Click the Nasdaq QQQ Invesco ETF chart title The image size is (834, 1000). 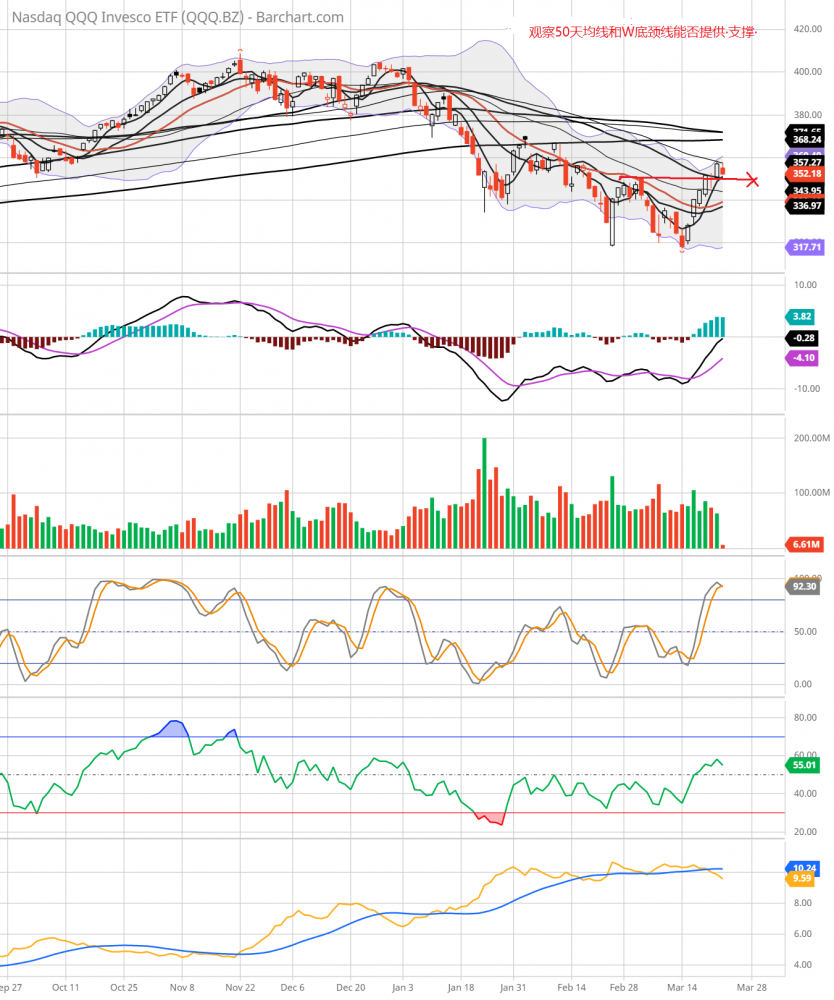tap(178, 17)
